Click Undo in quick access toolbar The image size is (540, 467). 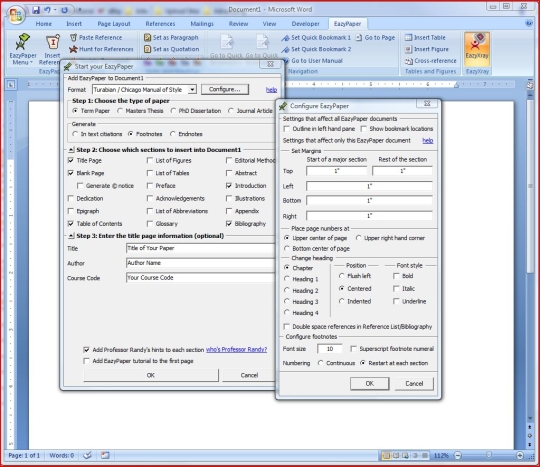[47, 10]
